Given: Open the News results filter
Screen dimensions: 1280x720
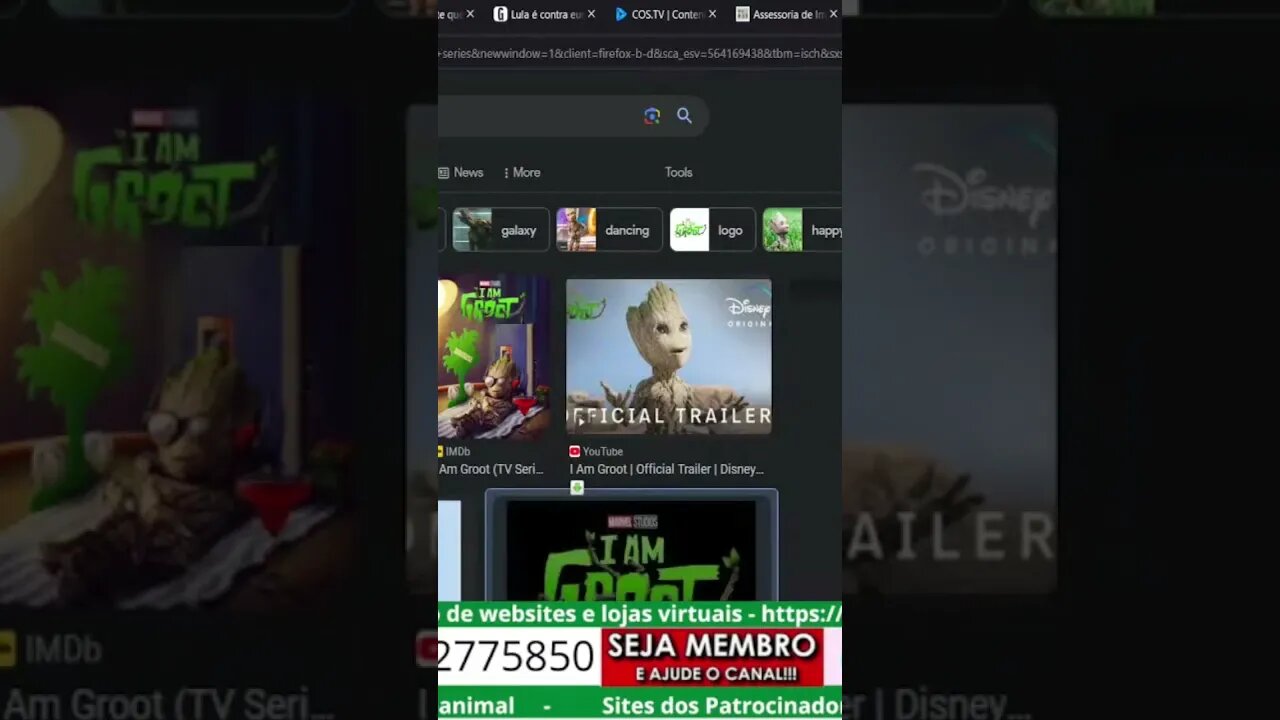Looking at the screenshot, I should pos(461,172).
